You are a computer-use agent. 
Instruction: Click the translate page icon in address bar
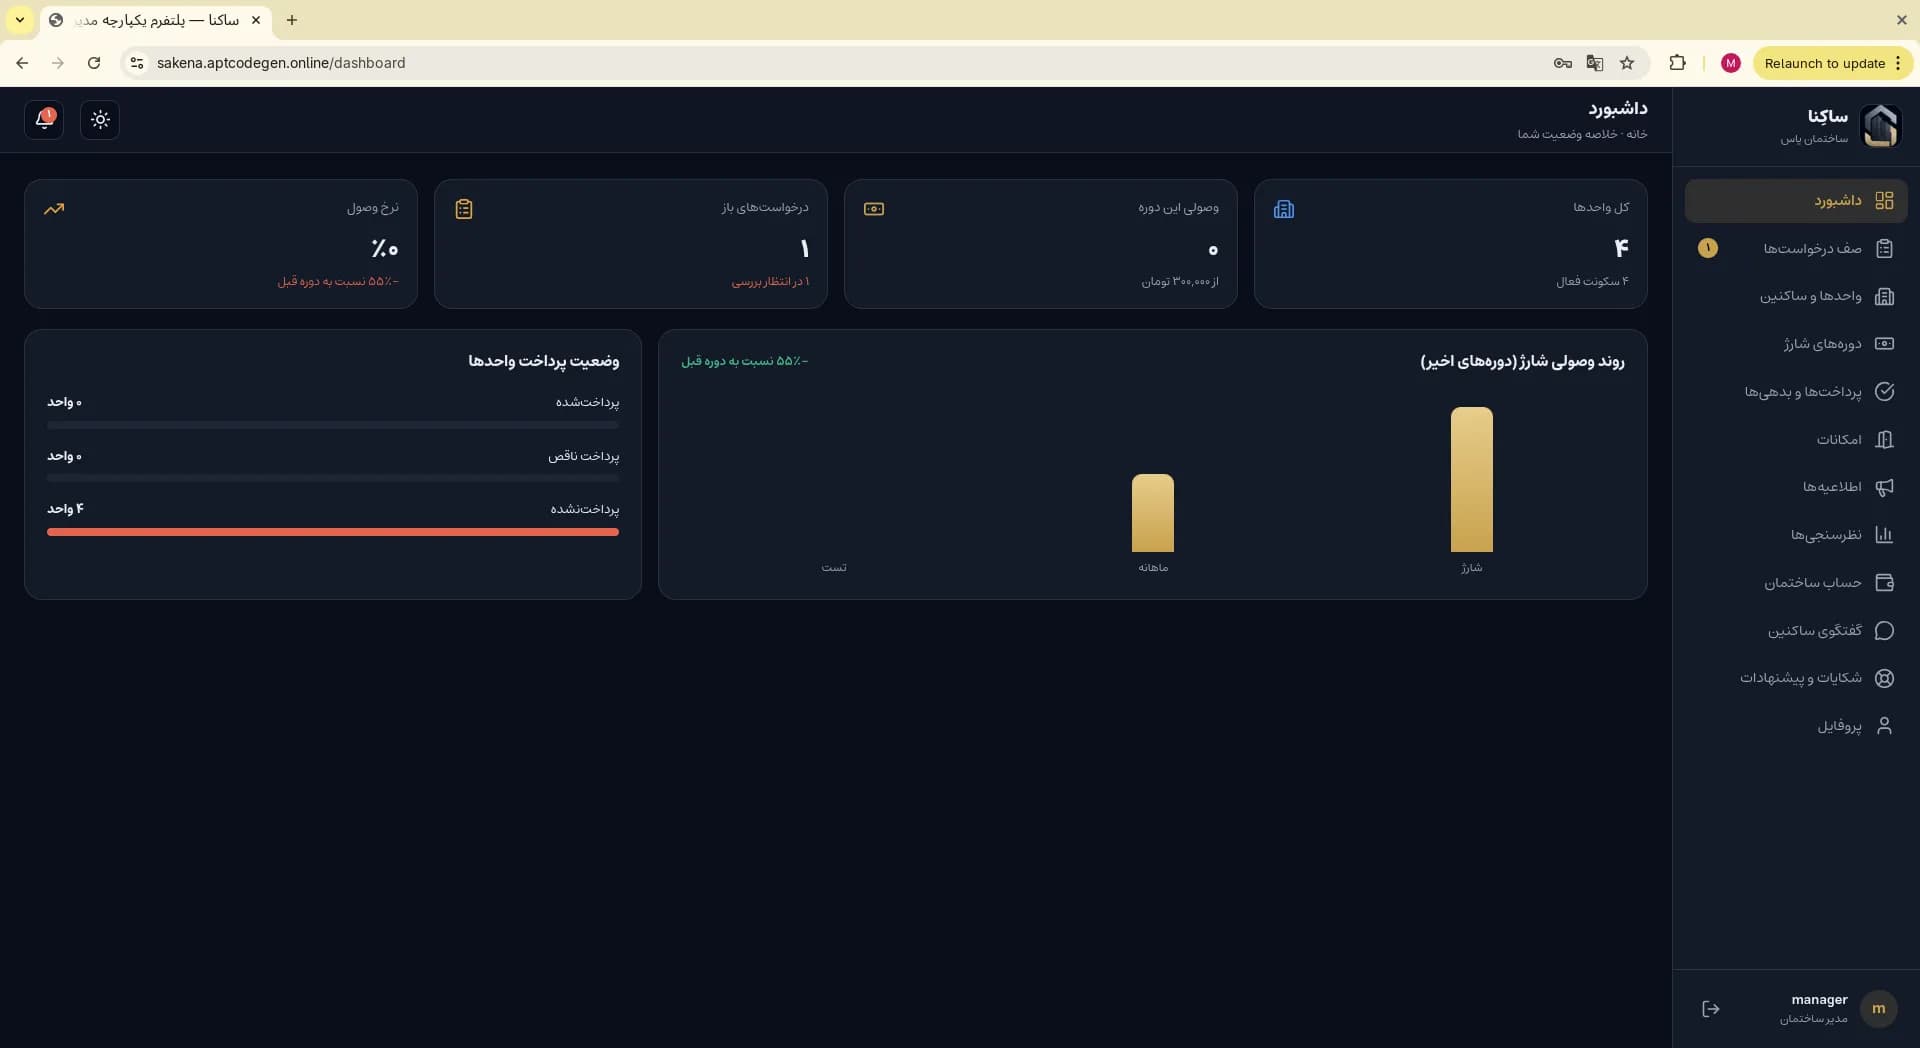(1595, 63)
